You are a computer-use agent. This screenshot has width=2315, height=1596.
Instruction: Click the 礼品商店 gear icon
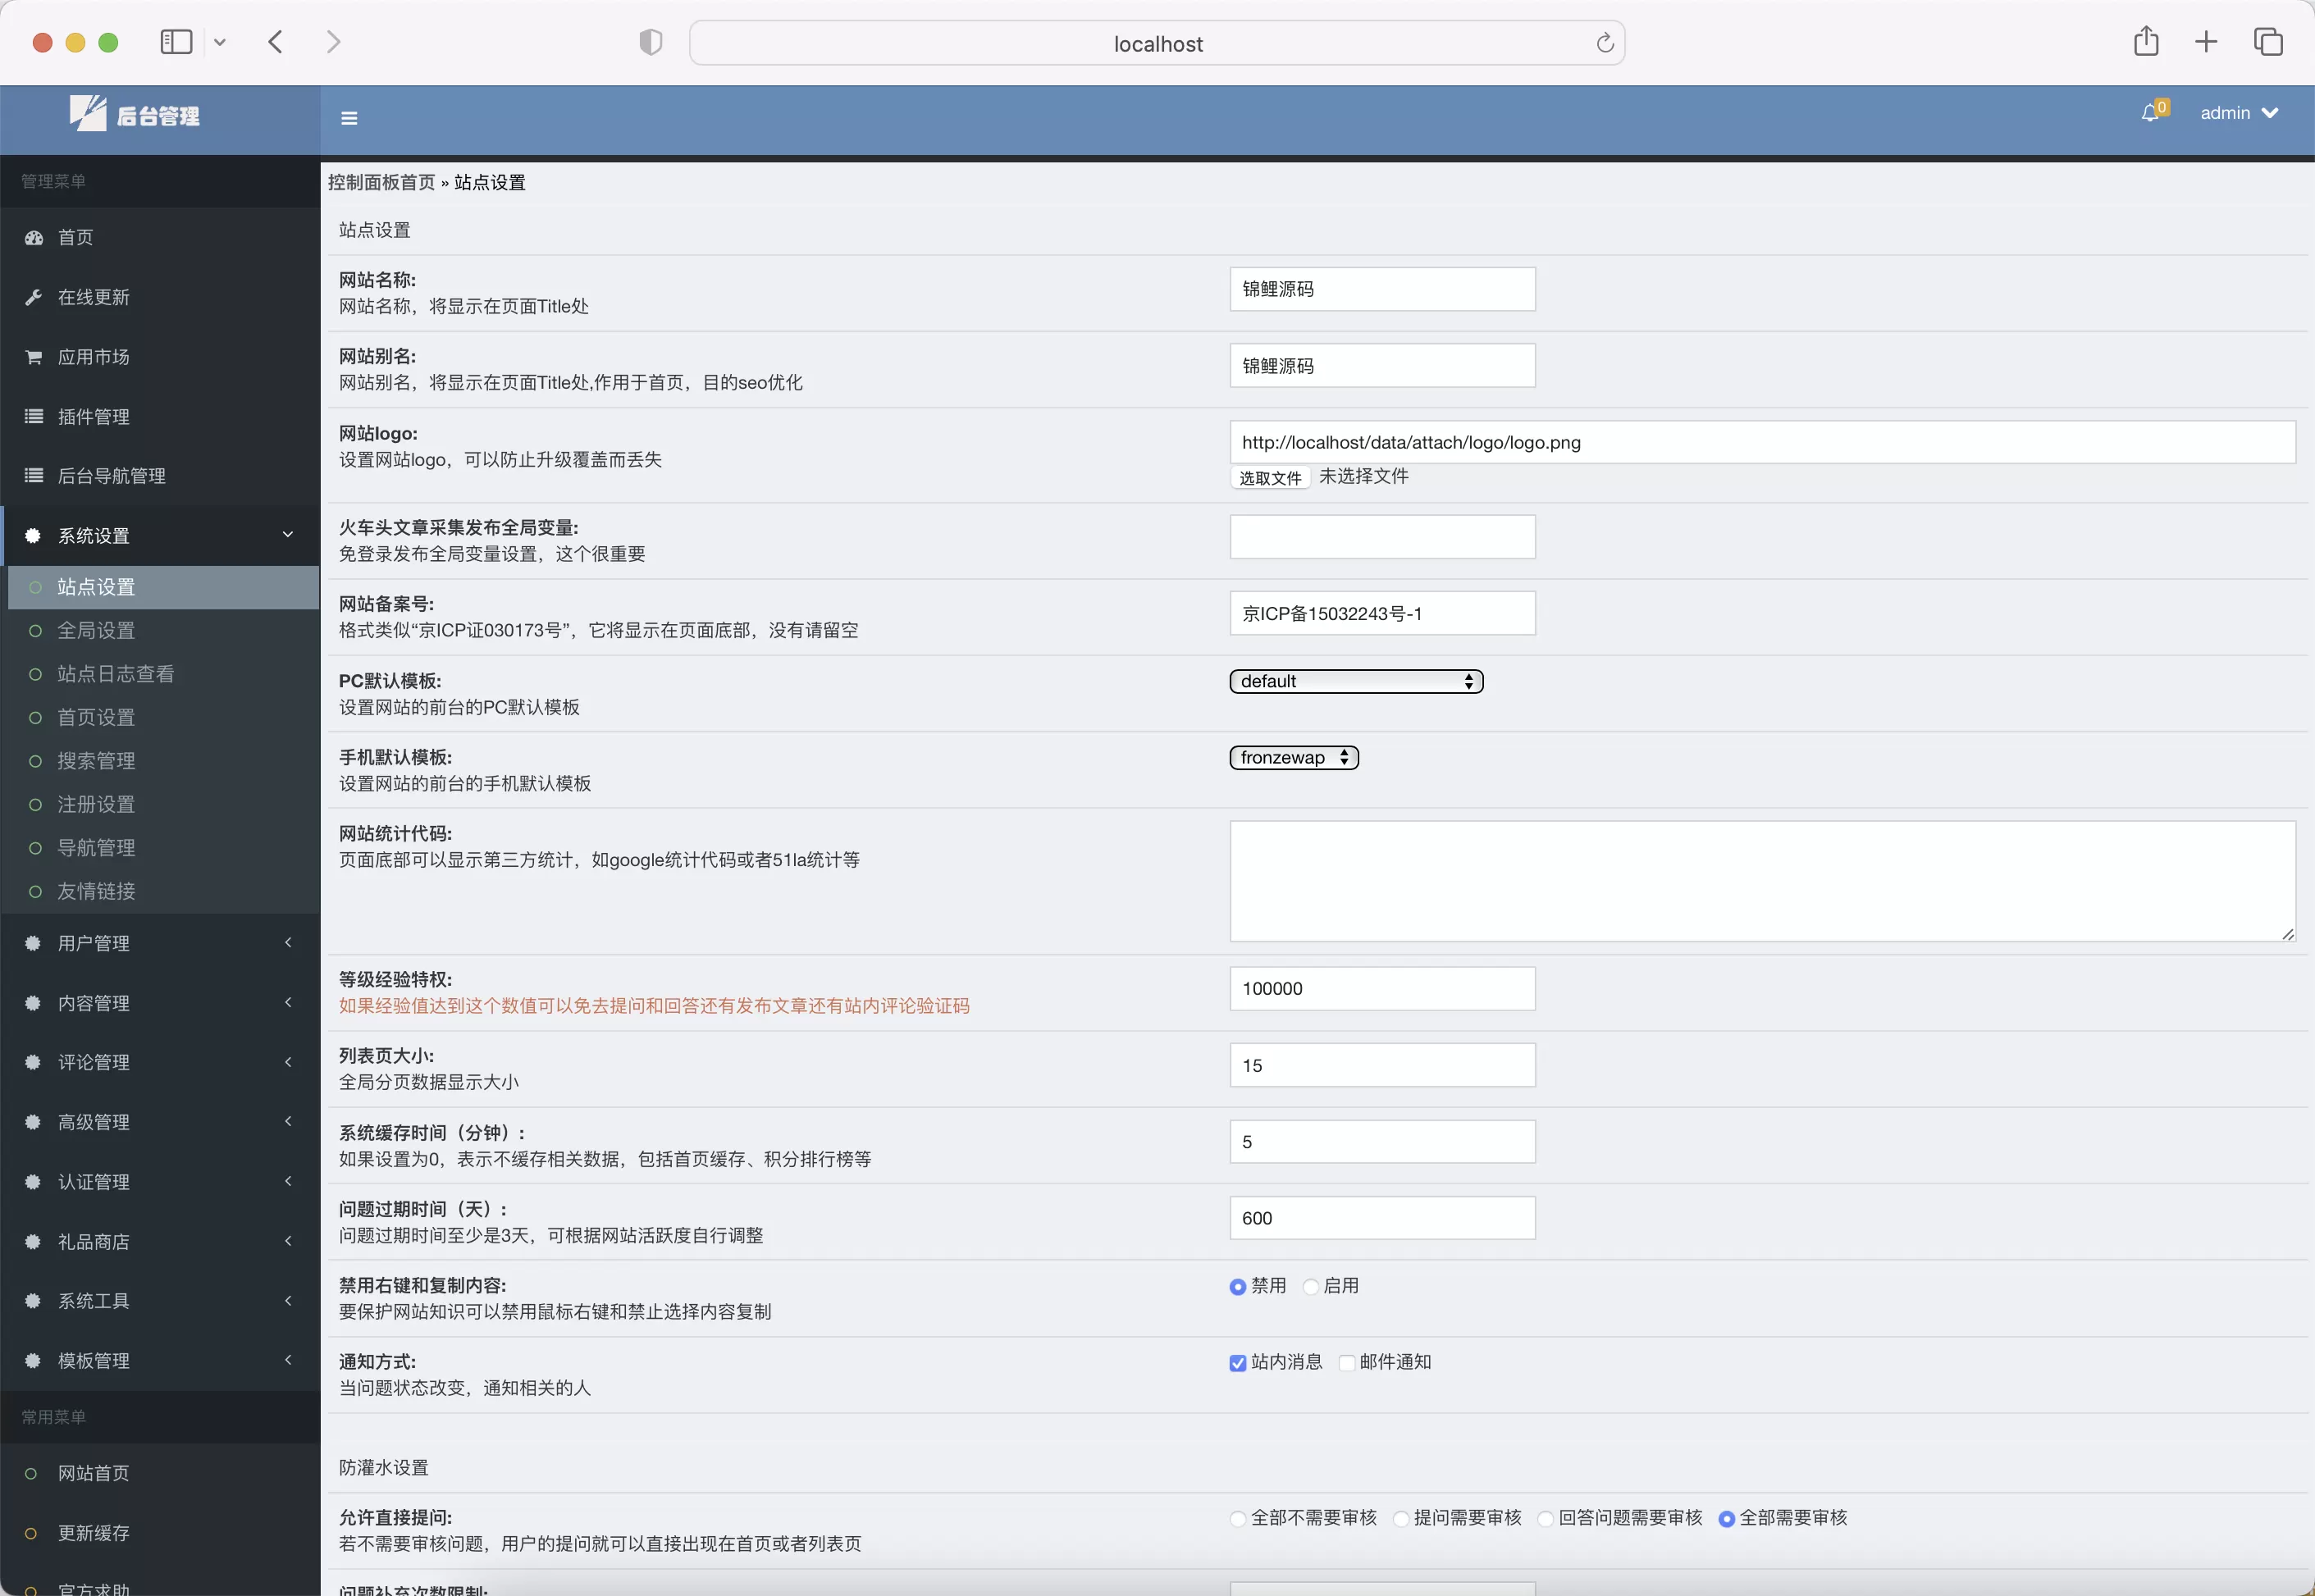tap(33, 1242)
